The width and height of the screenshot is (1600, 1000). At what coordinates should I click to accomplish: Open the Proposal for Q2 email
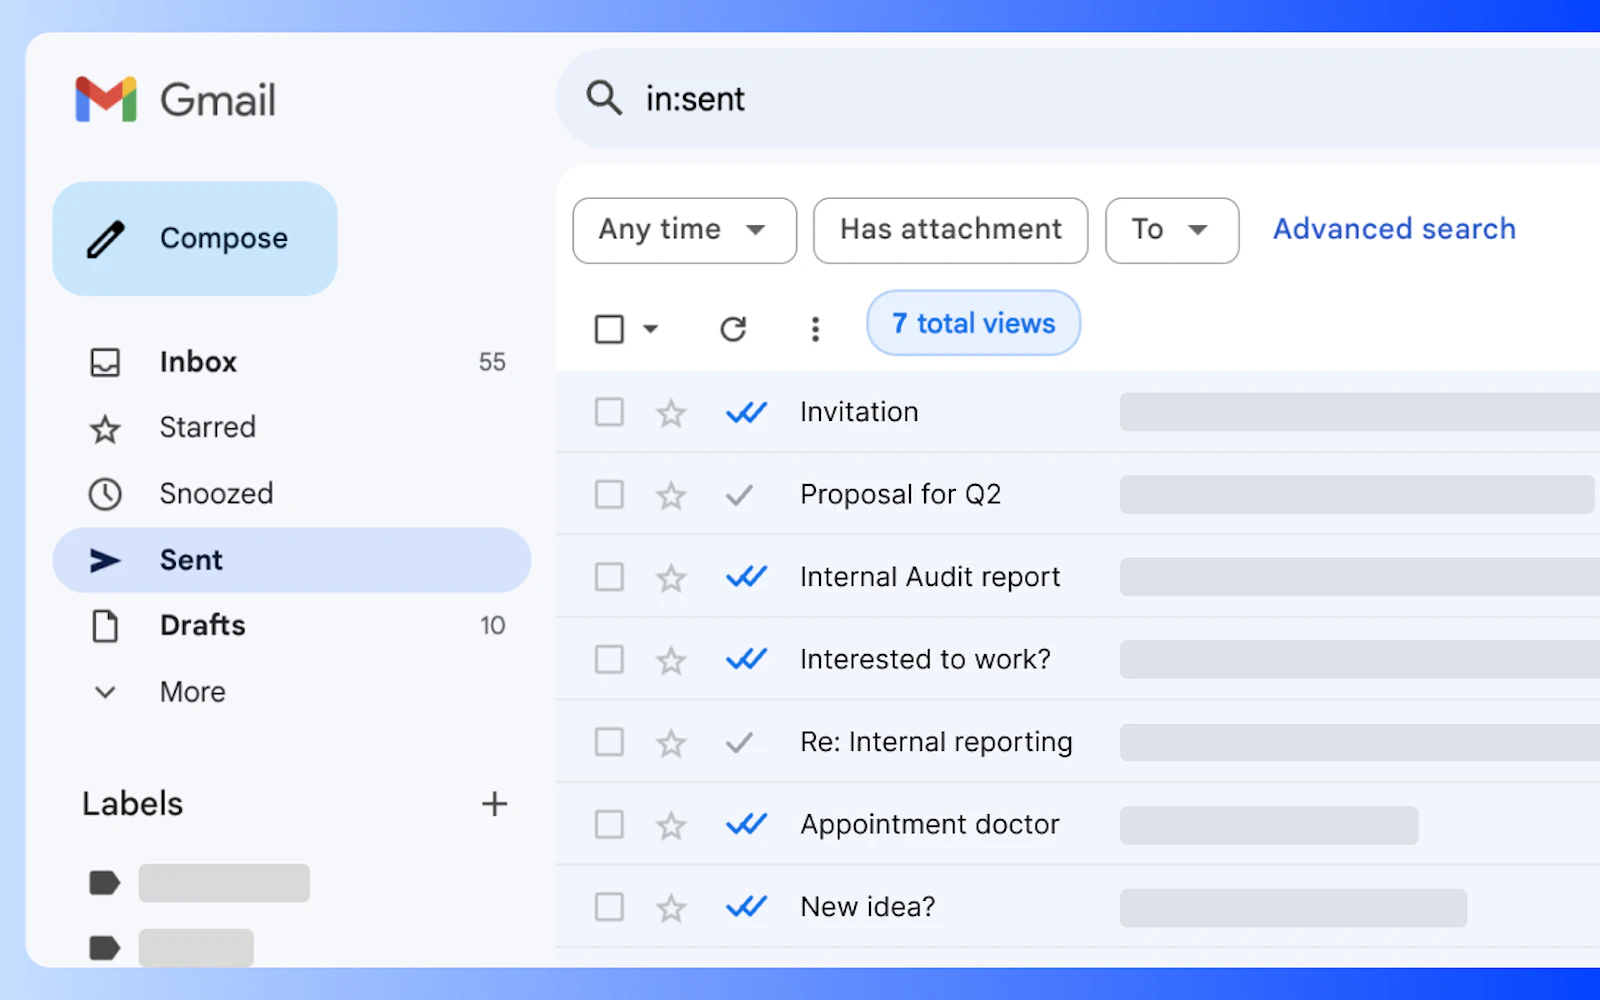point(1078,494)
